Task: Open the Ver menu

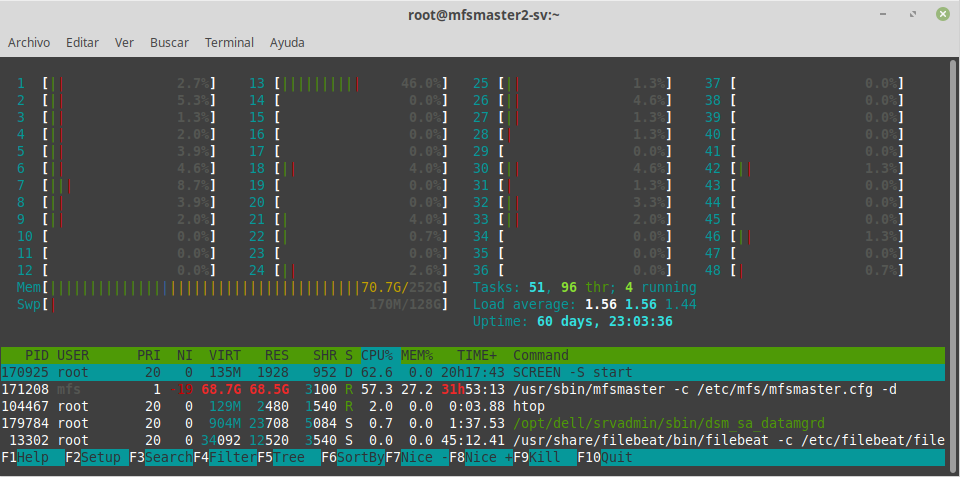Action: (x=124, y=42)
